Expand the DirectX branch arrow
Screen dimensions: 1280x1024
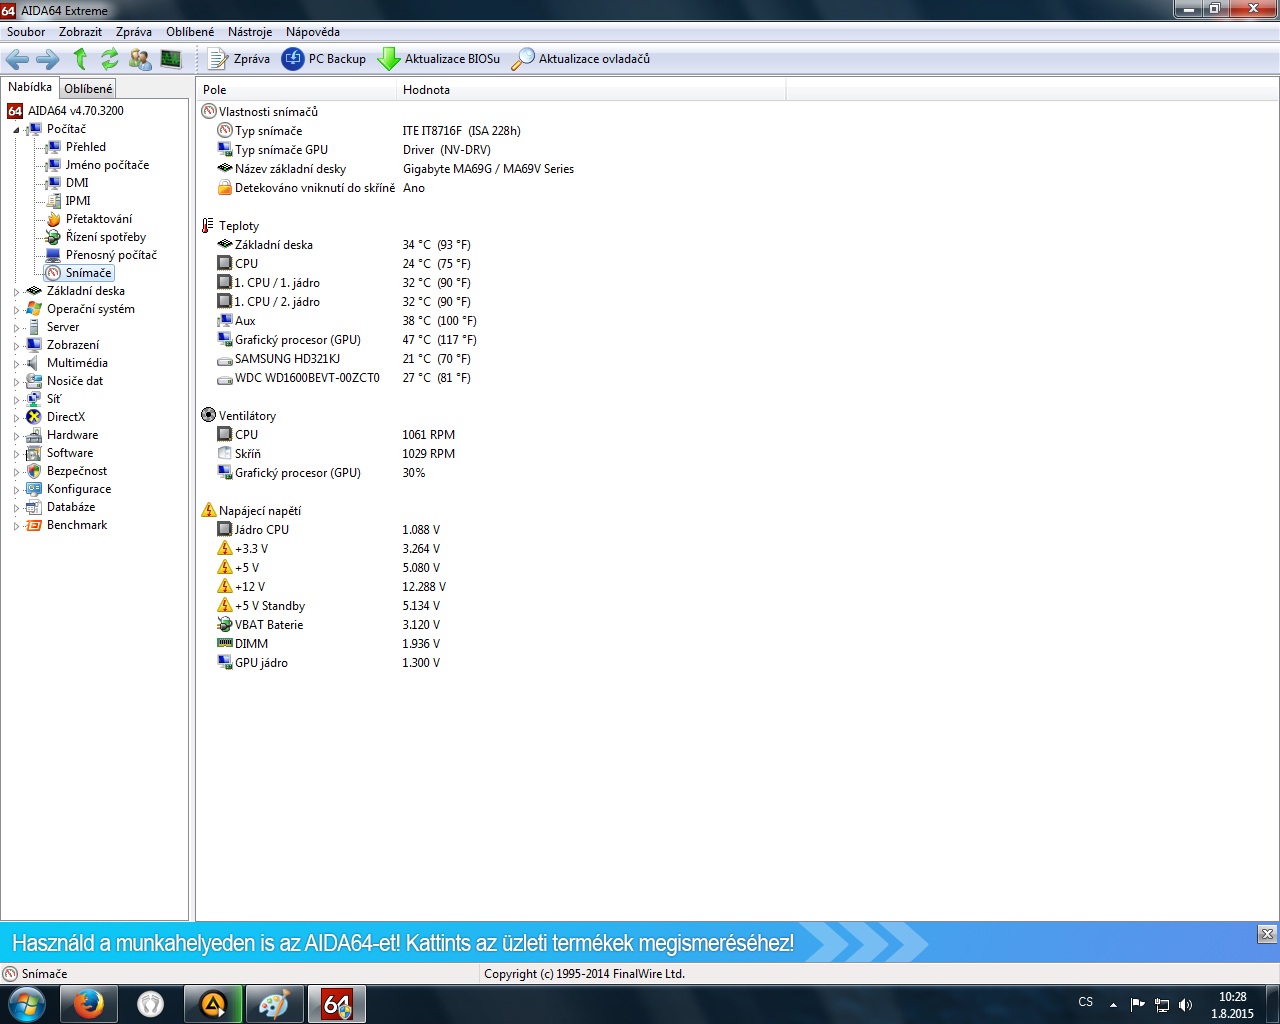pyautogui.click(x=16, y=418)
